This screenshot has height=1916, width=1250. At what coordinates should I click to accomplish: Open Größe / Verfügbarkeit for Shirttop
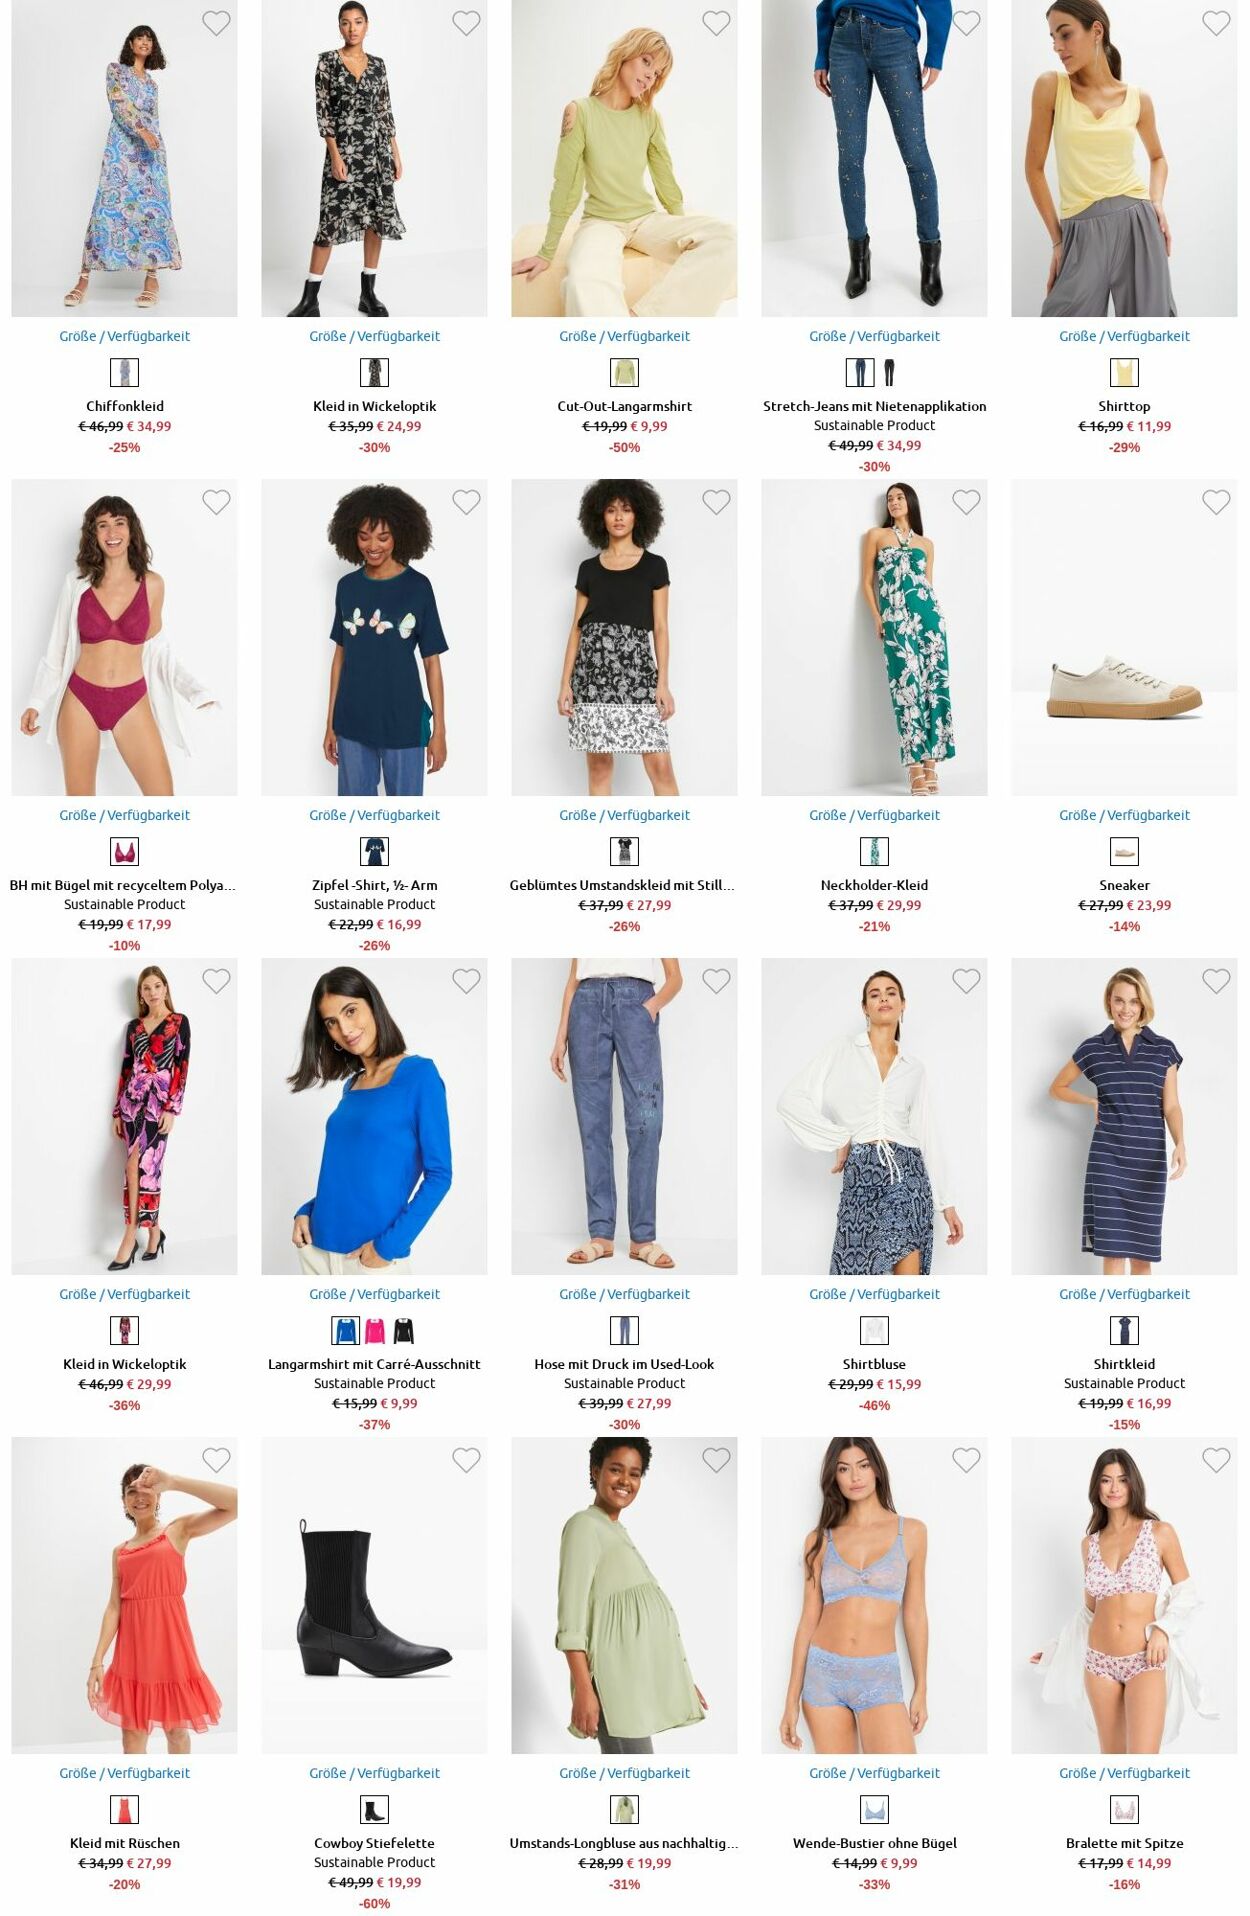coord(1124,336)
